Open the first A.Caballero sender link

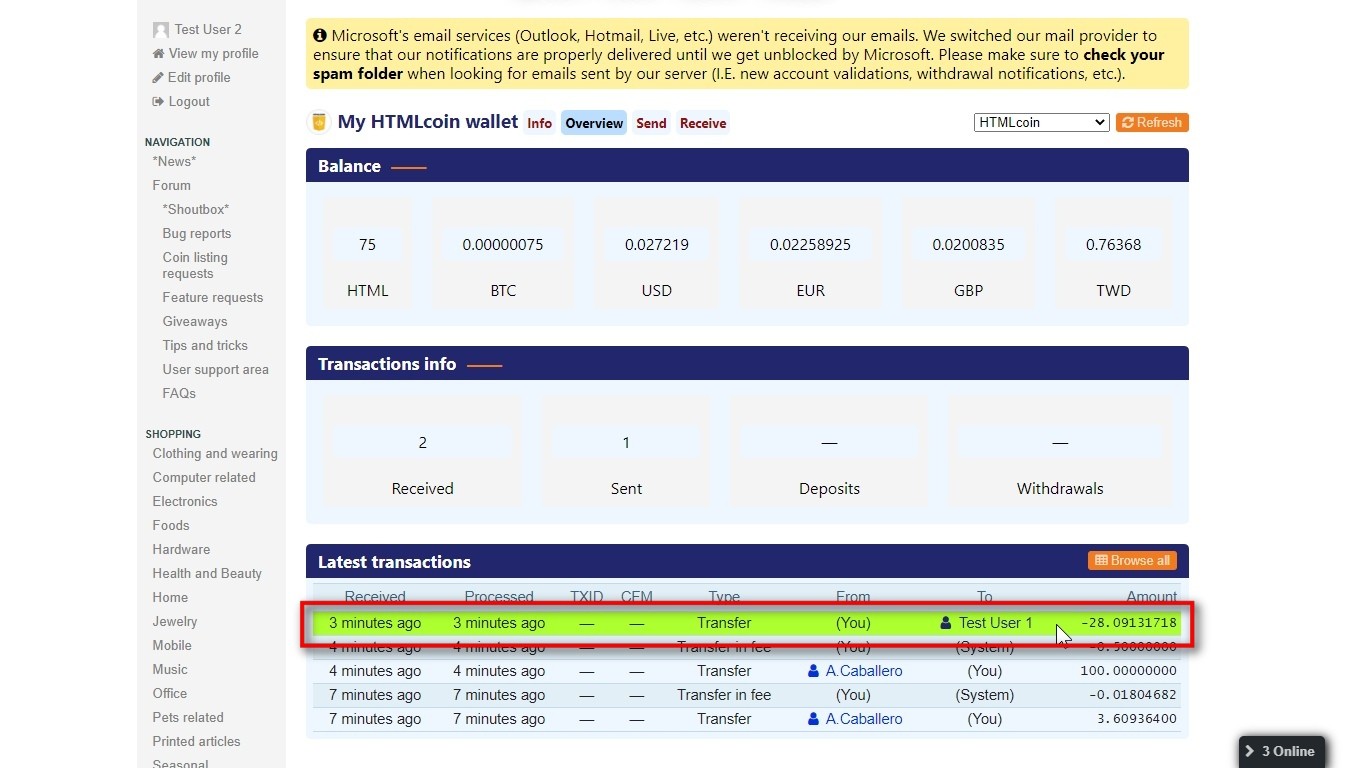click(863, 671)
